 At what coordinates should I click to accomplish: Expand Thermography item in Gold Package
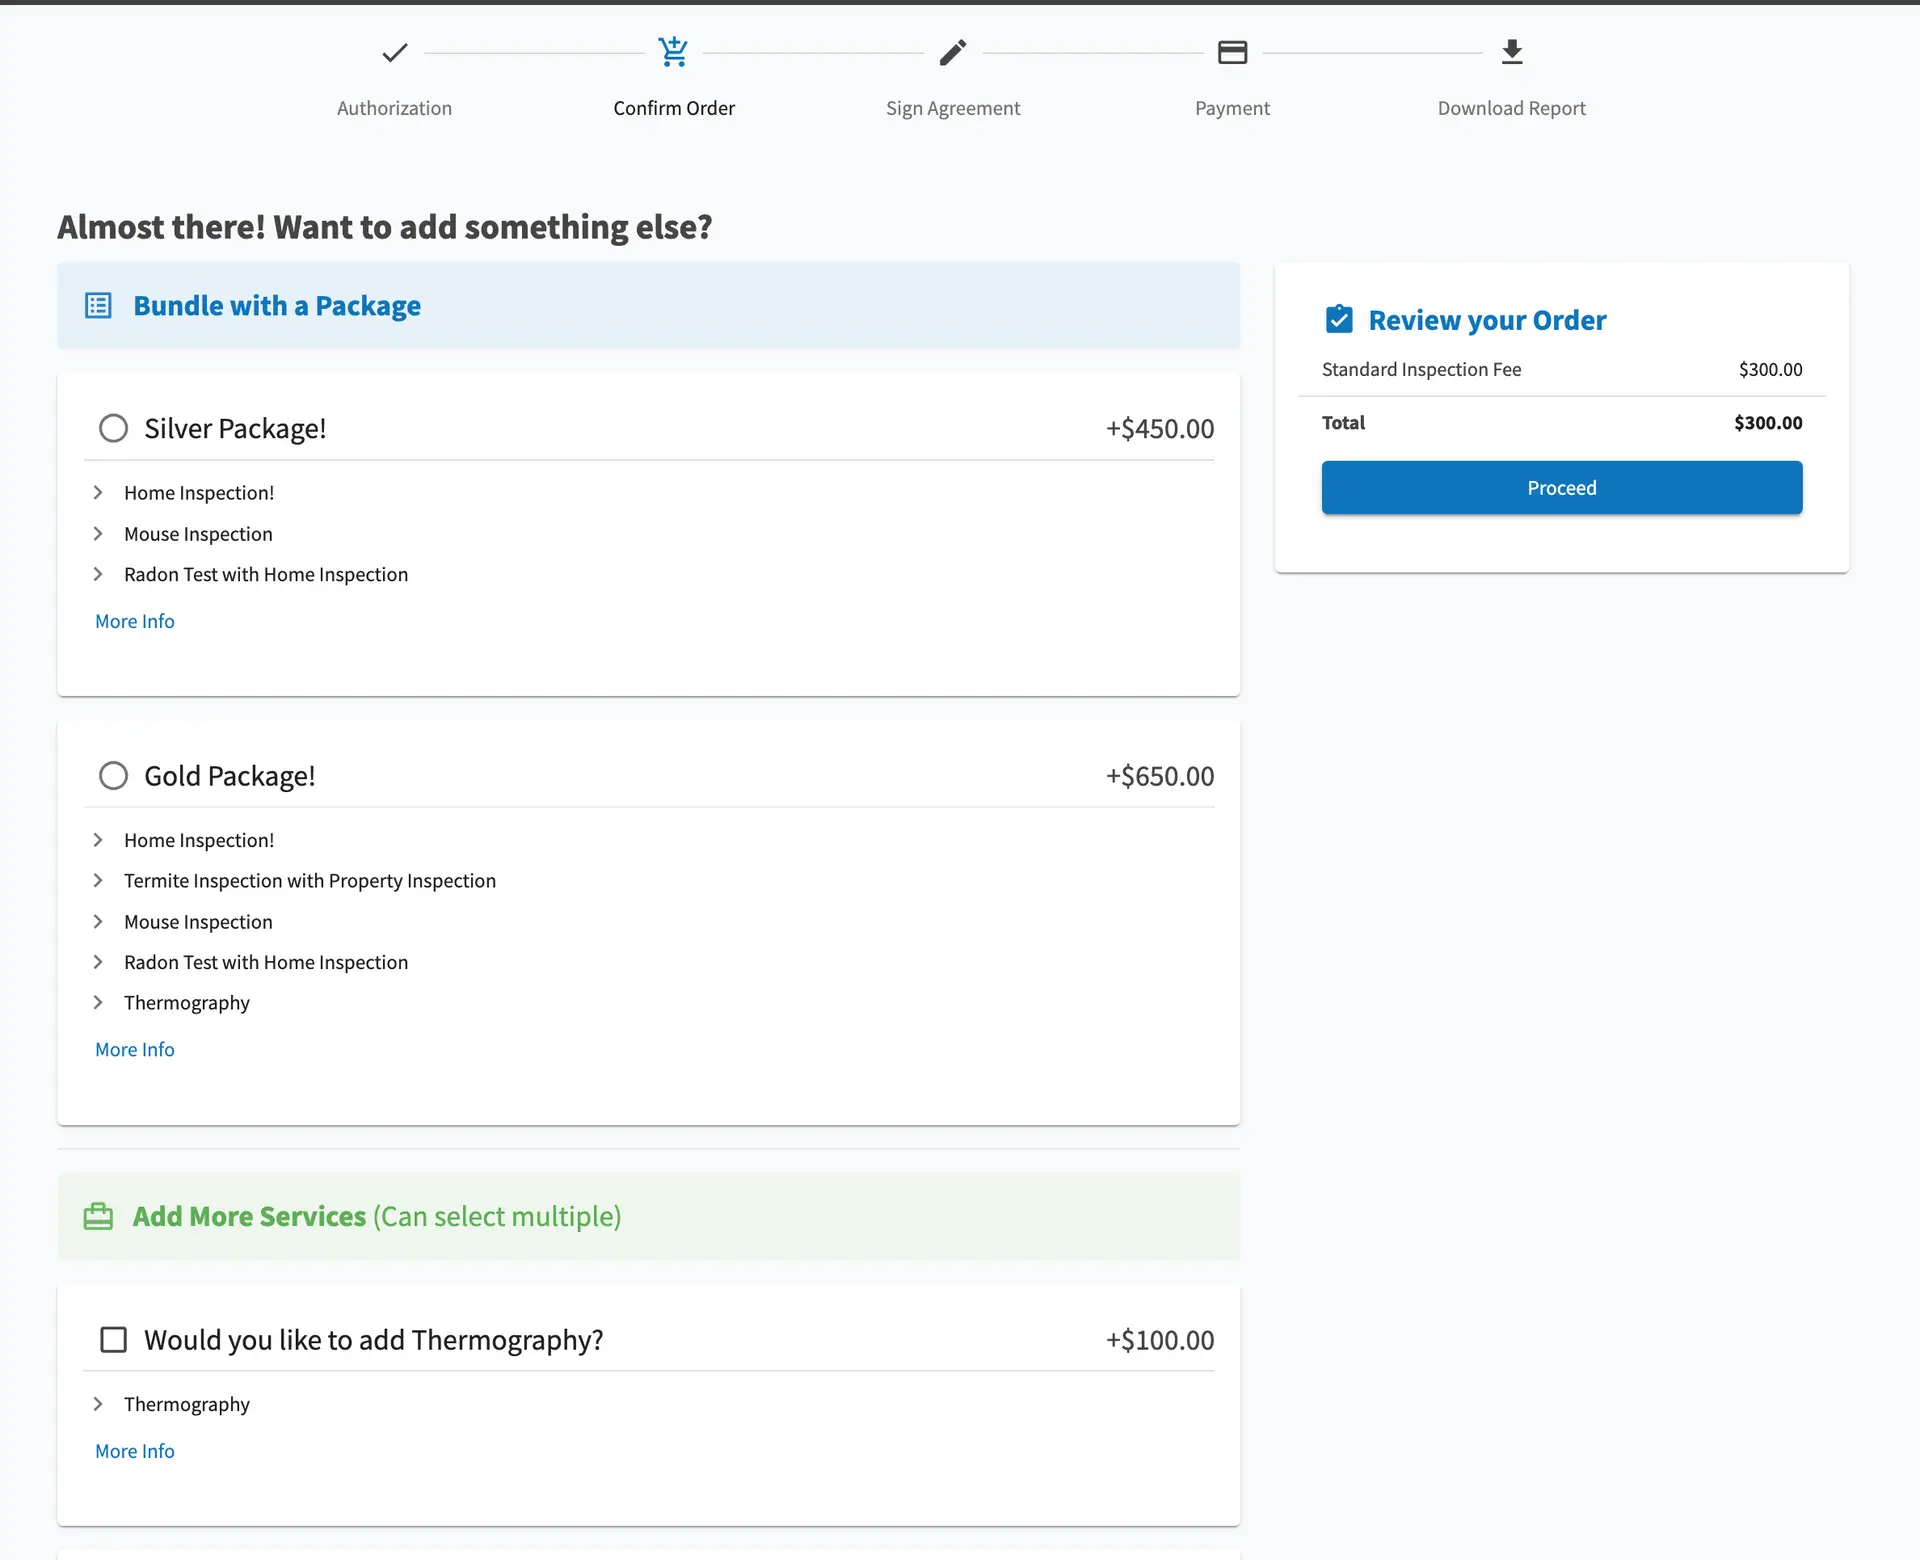[98, 1003]
